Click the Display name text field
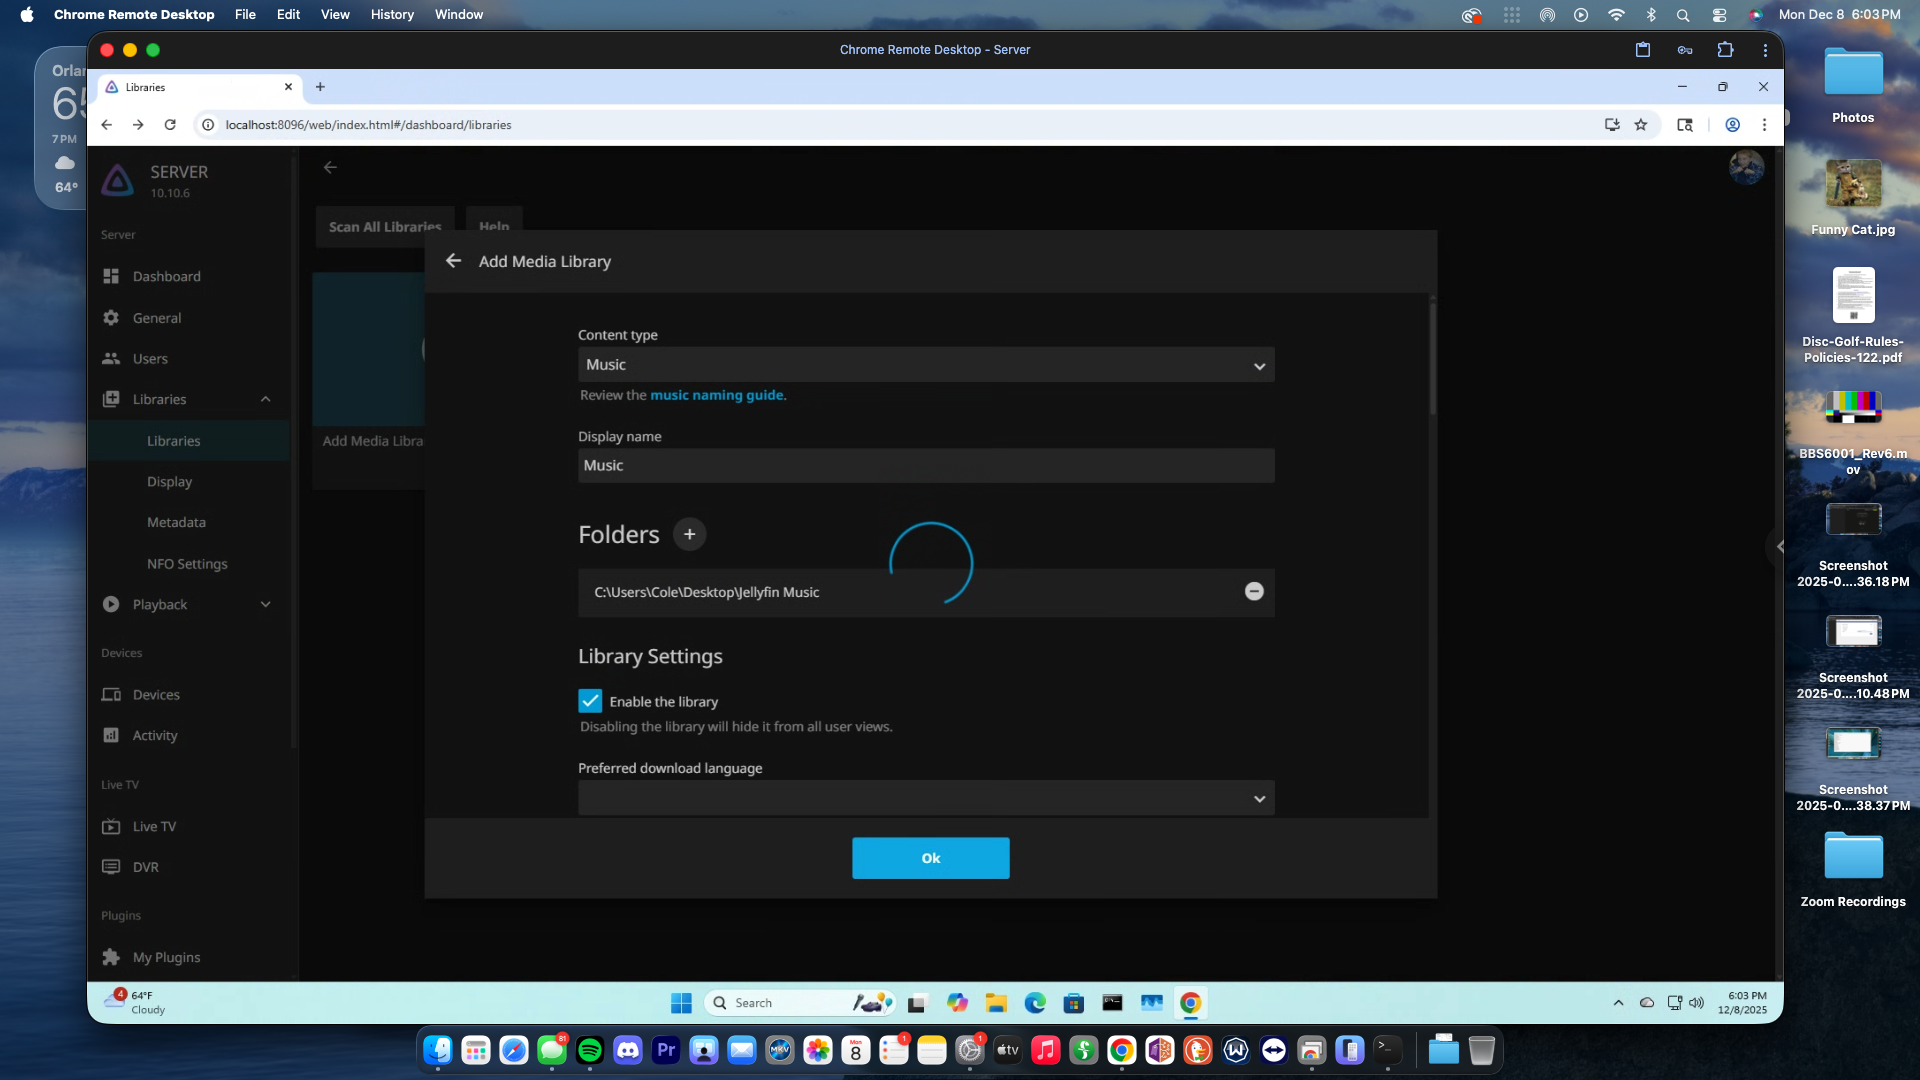 (925, 466)
